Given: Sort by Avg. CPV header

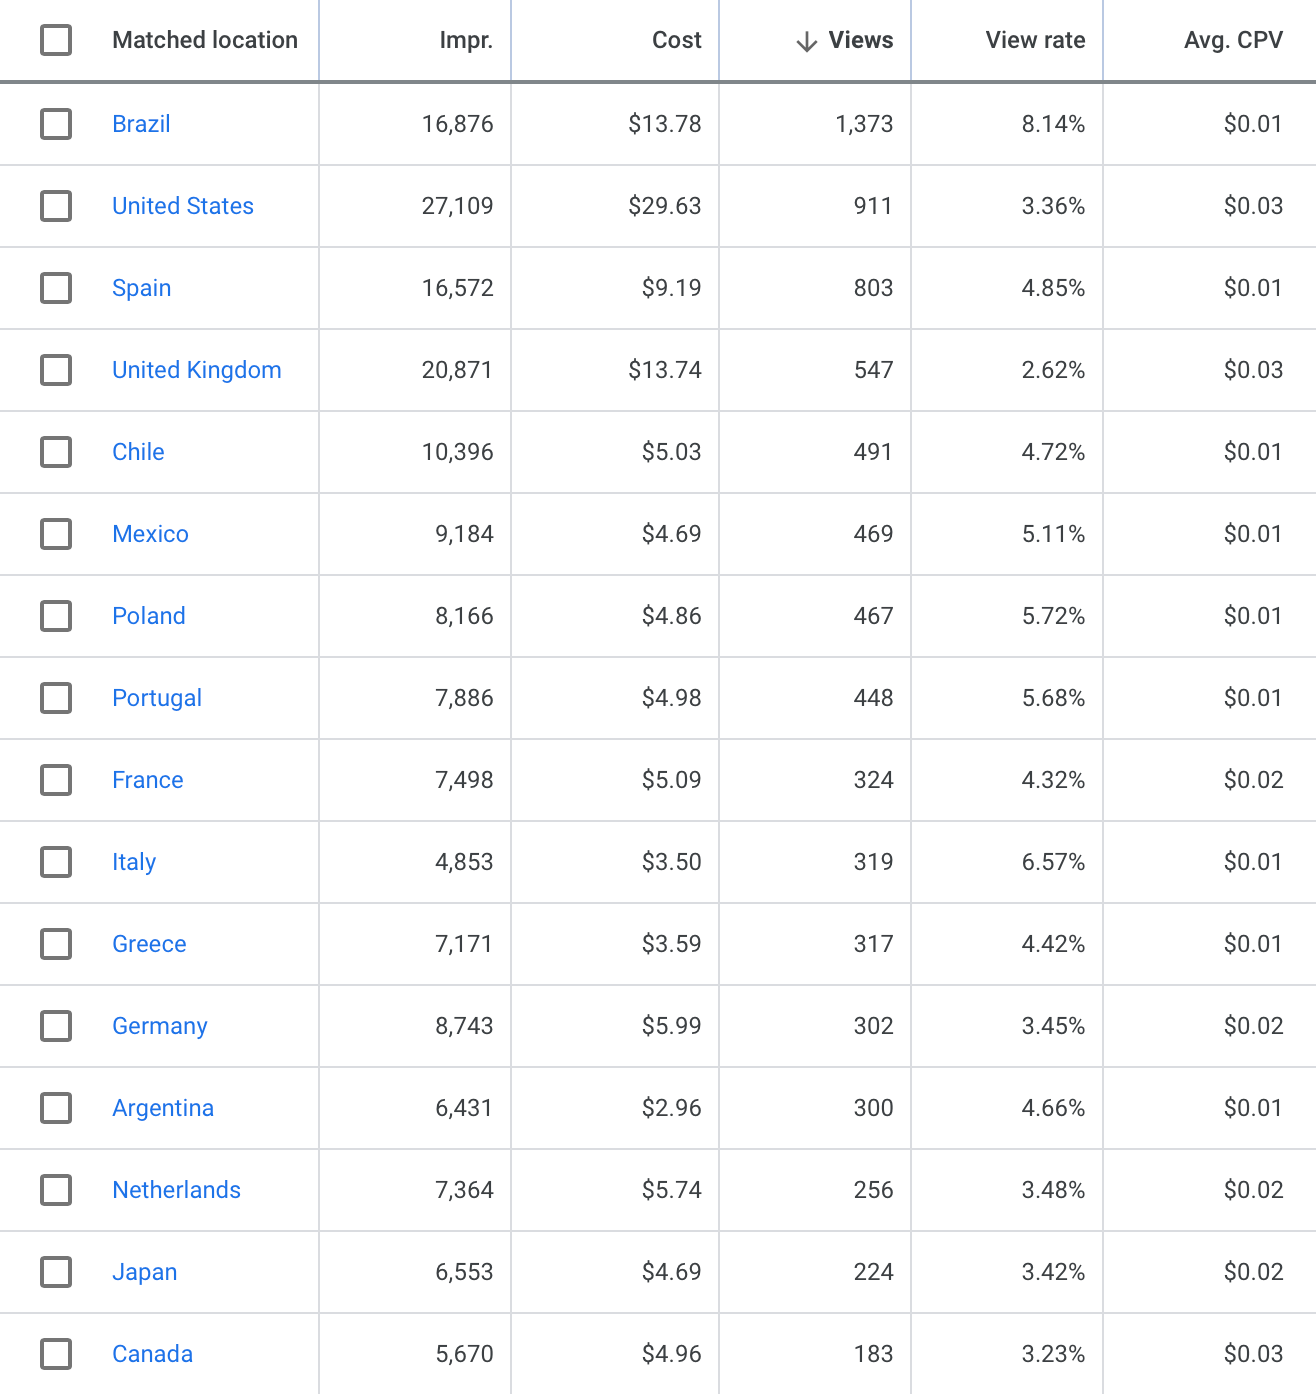Looking at the screenshot, I should [1233, 40].
